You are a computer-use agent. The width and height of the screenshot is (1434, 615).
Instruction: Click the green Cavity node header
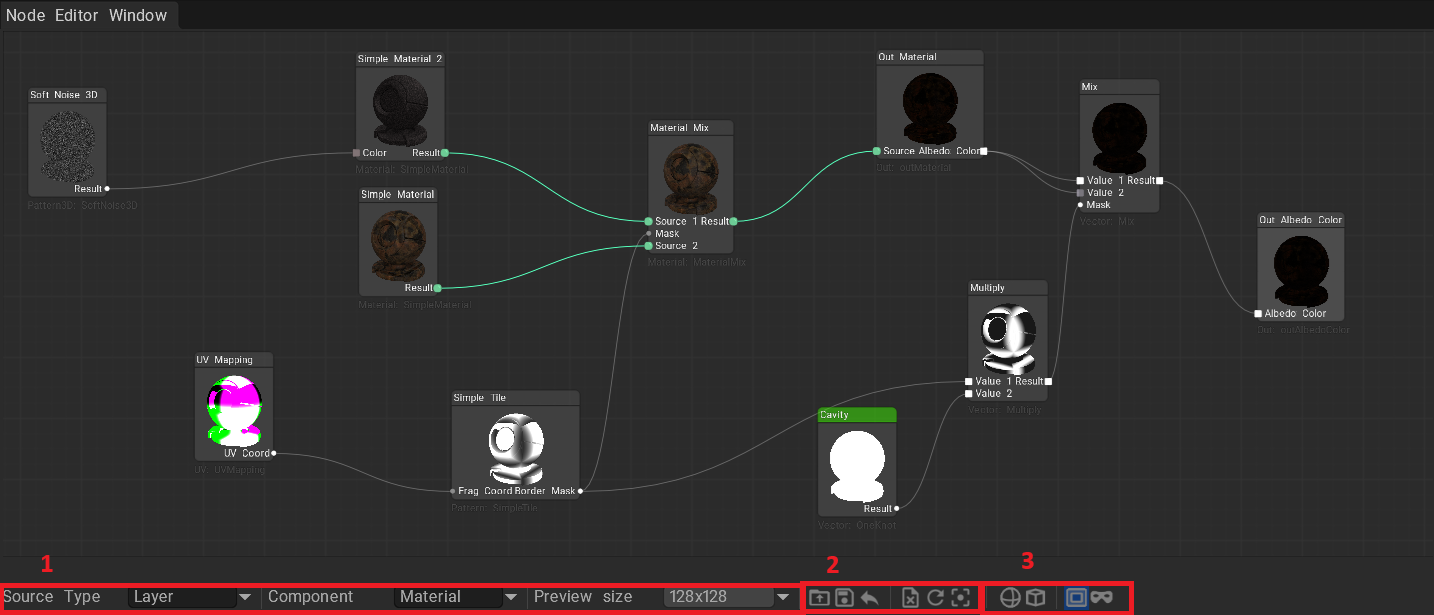click(857, 415)
